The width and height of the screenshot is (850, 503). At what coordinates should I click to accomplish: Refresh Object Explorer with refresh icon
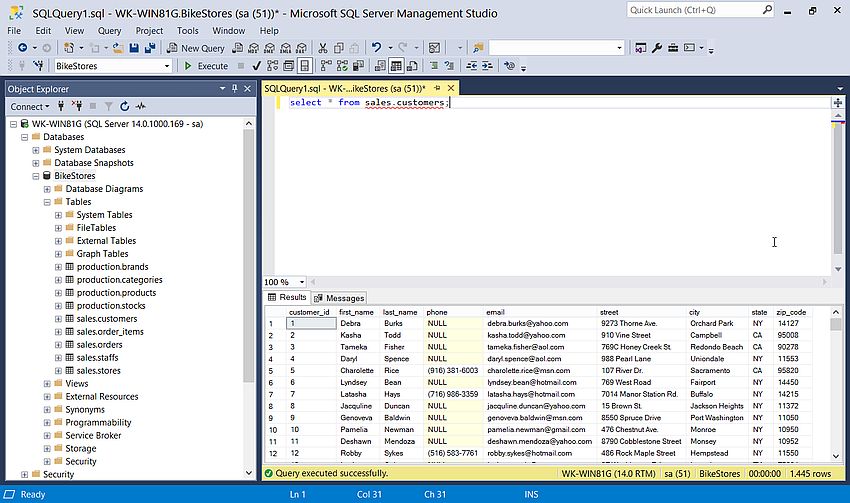coord(124,106)
